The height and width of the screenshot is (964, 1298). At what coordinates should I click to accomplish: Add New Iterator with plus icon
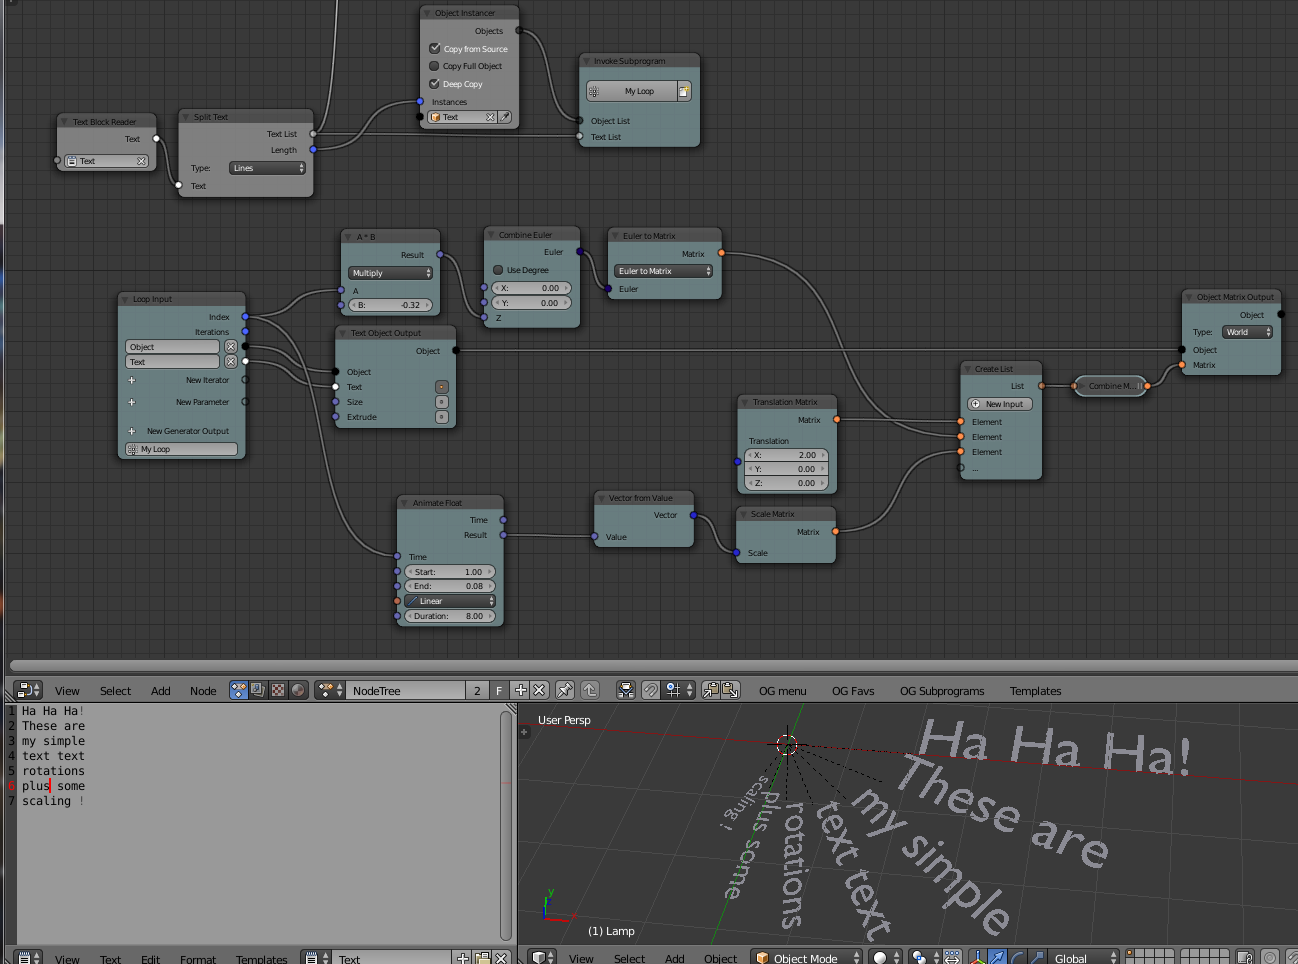click(x=131, y=380)
